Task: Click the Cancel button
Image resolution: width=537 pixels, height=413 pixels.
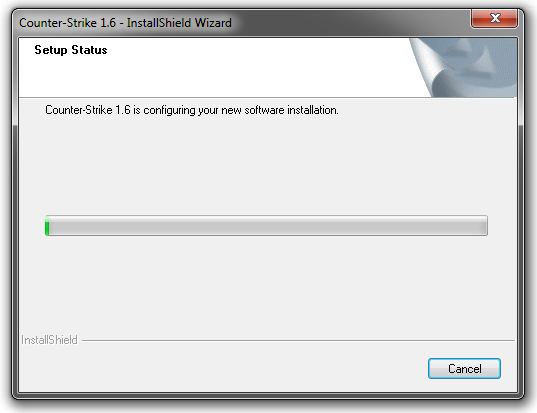Action: [x=464, y=368]
